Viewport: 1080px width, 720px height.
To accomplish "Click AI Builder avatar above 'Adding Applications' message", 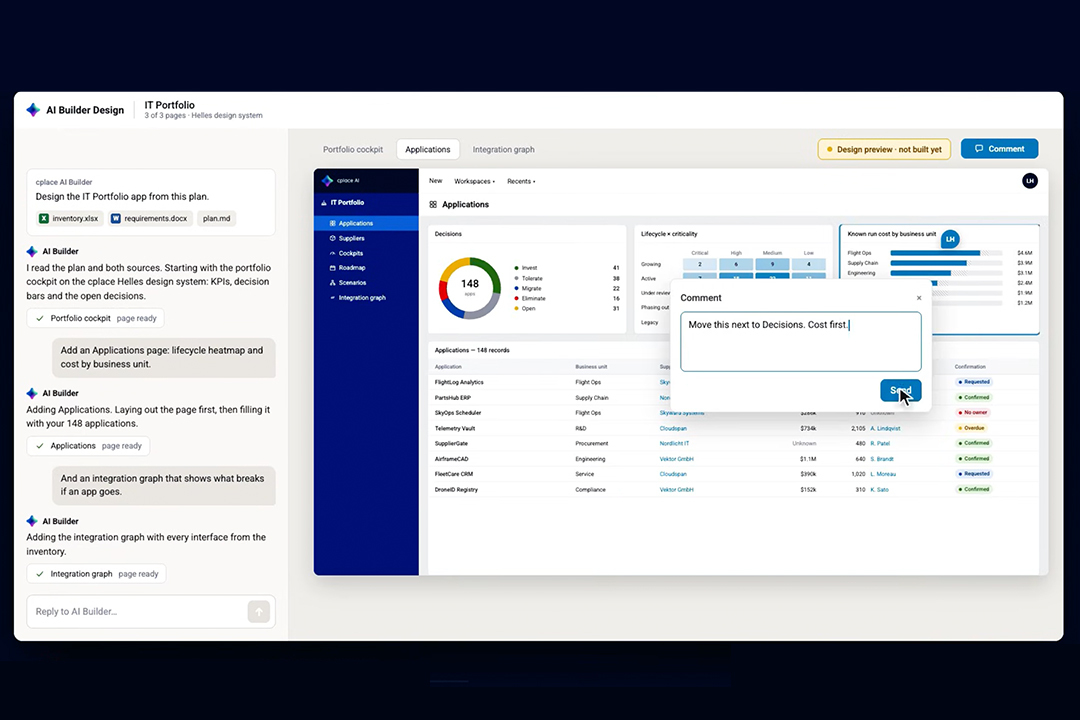I will coord(32,393).
